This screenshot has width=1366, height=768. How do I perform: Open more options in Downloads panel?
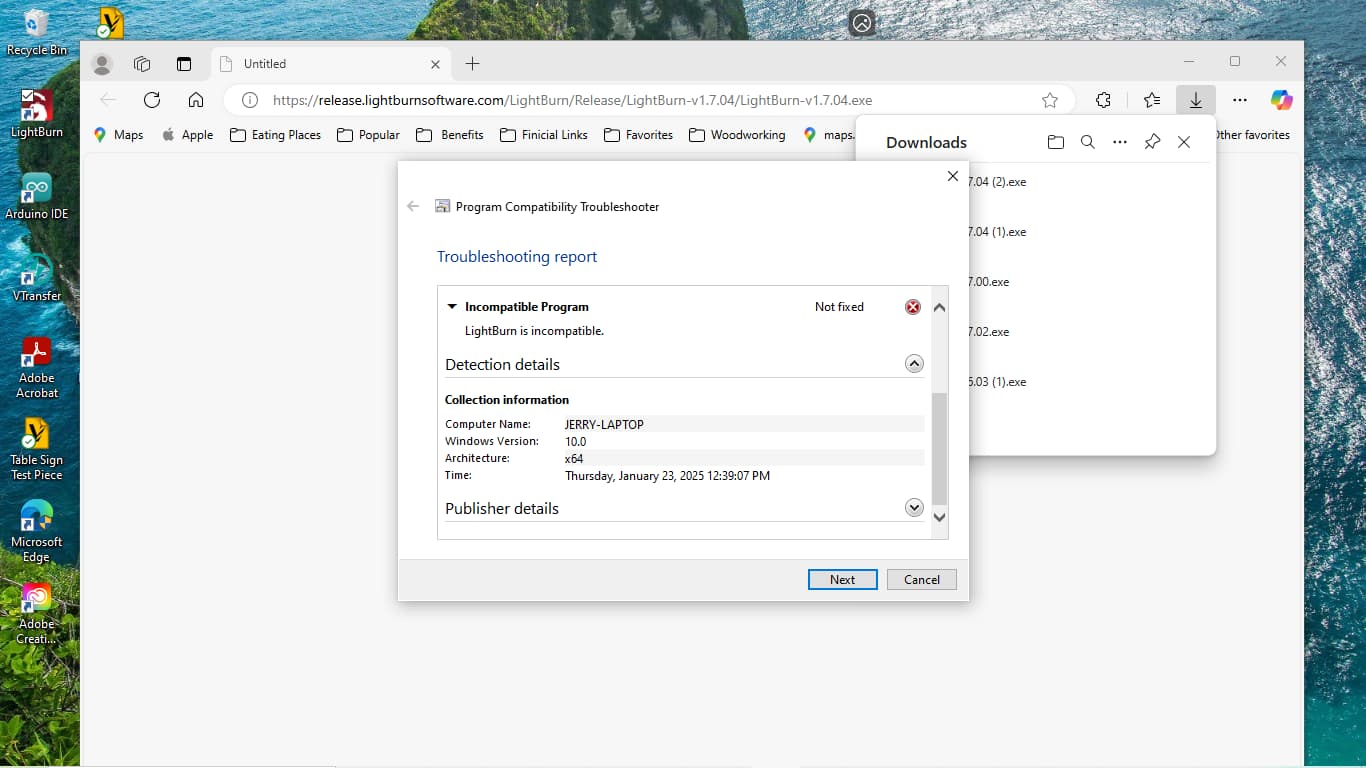[x=1120, y=142]
